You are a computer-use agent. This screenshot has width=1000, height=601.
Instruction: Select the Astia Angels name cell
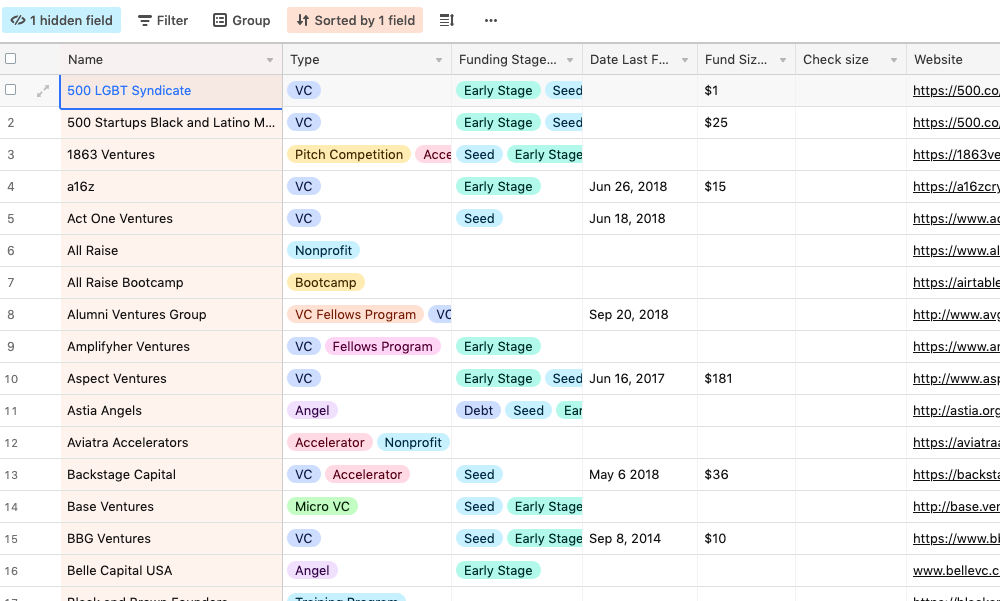pyautogui.click(x=171, y=410)
